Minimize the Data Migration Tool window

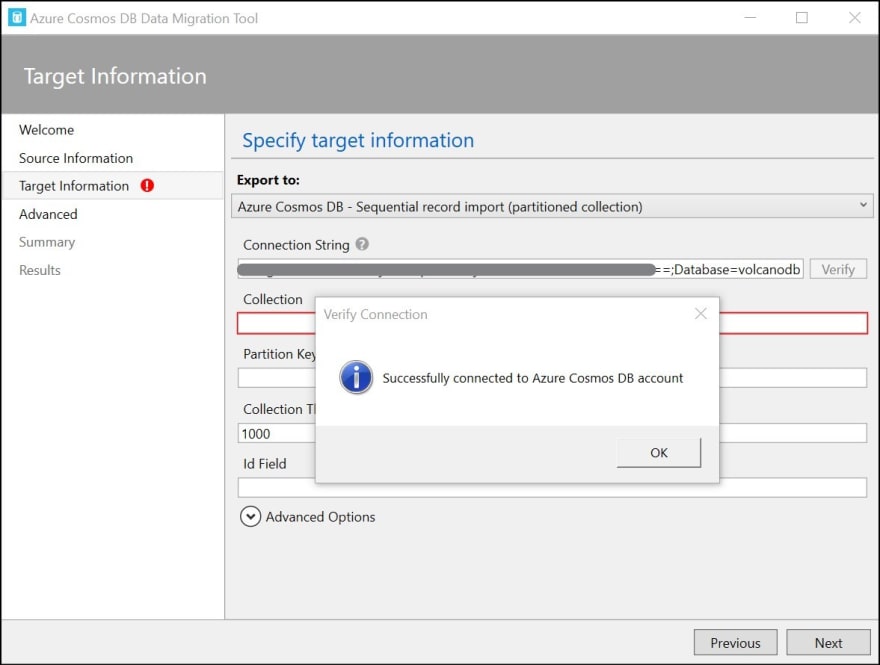tap(750, 18)
